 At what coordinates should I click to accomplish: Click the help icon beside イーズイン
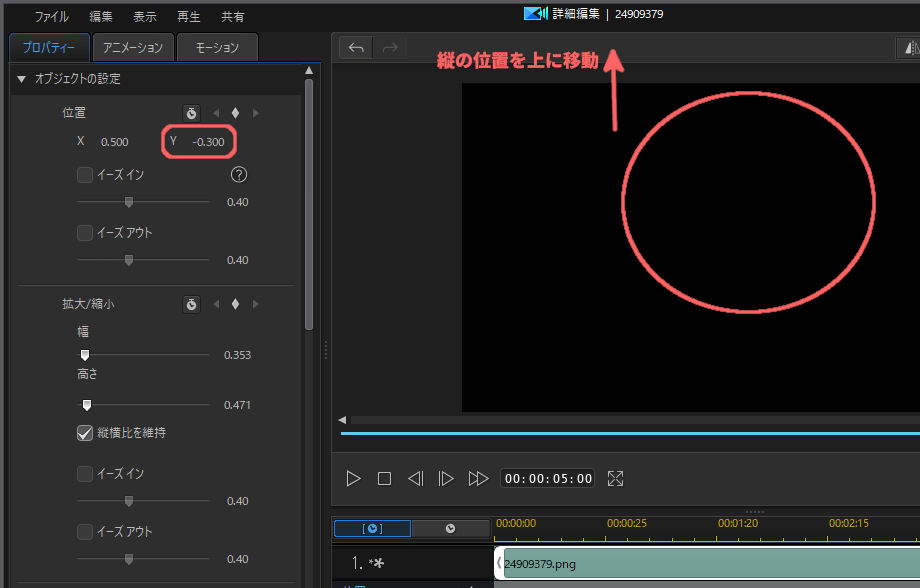click(x=238, y=175)
